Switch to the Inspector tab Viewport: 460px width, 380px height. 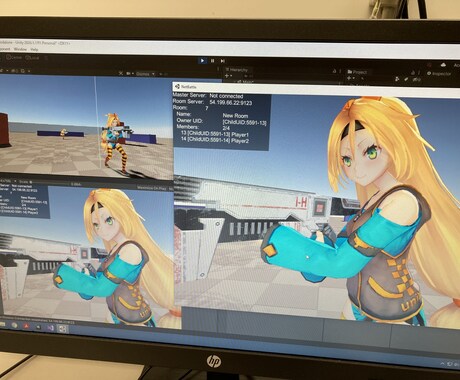tap(439, 74)
